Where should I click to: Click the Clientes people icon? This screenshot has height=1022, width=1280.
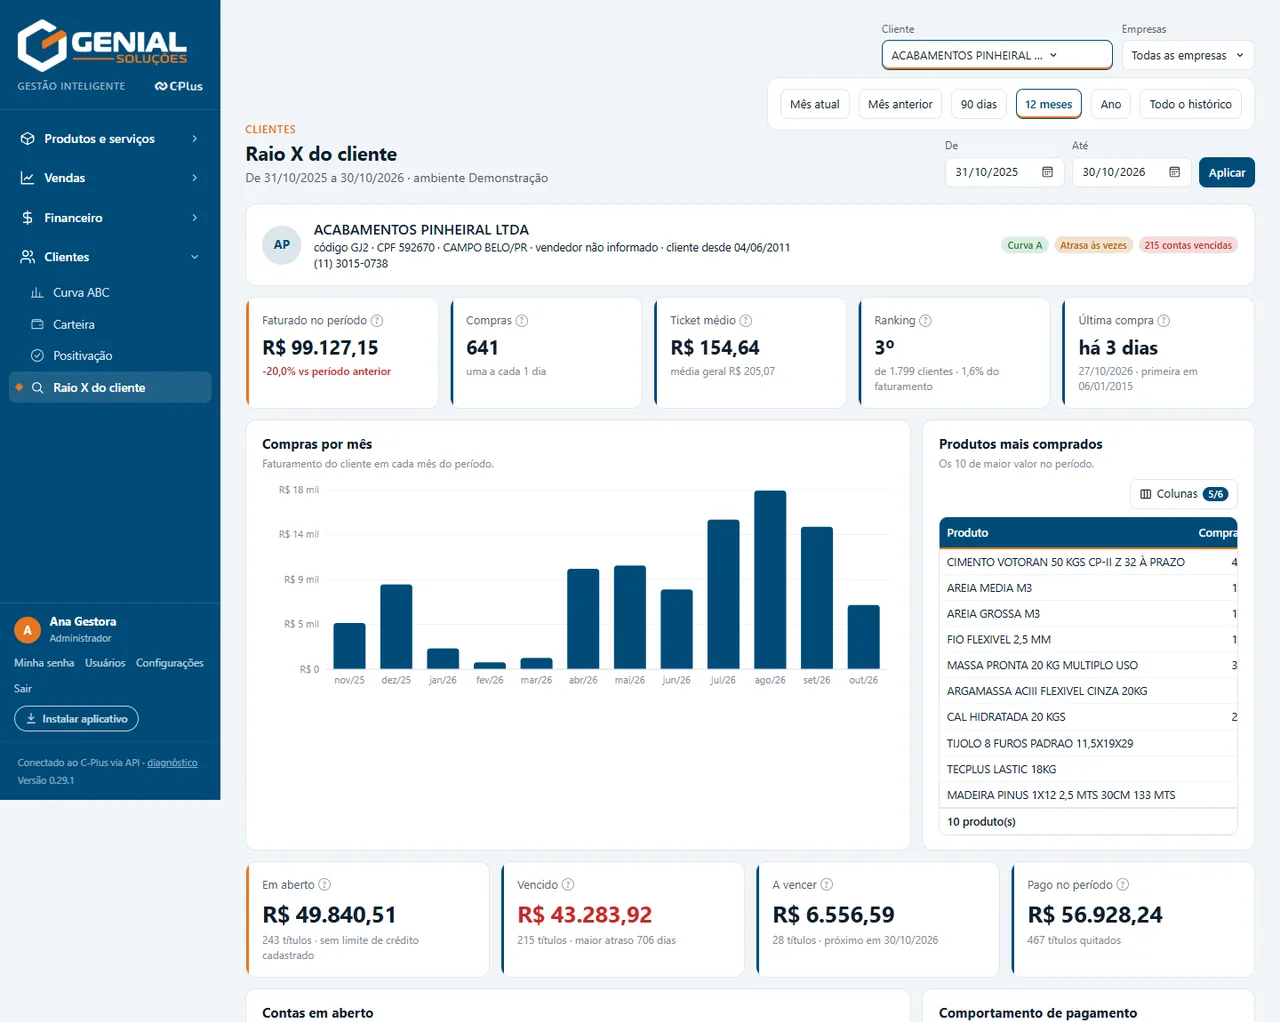coord(27,257)
